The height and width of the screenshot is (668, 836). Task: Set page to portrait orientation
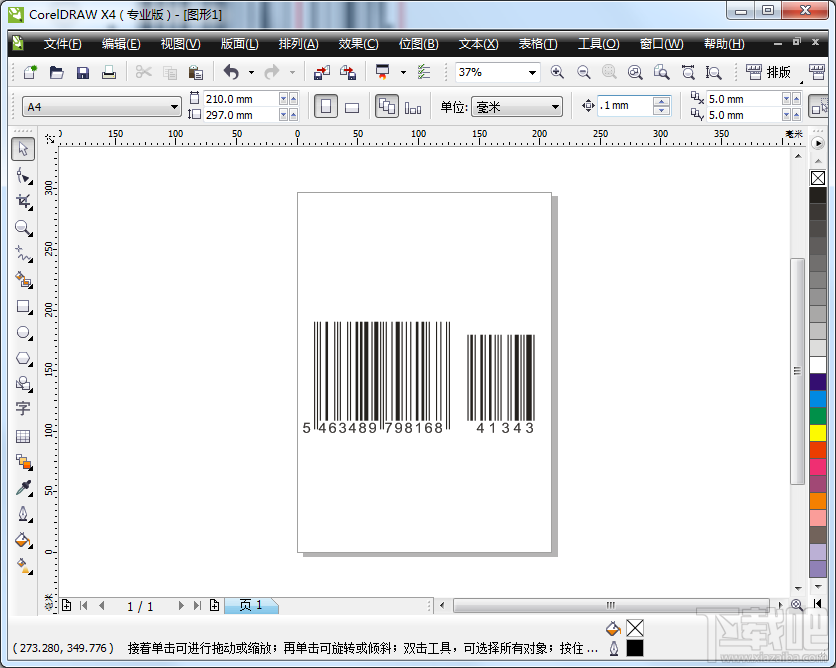326,107
